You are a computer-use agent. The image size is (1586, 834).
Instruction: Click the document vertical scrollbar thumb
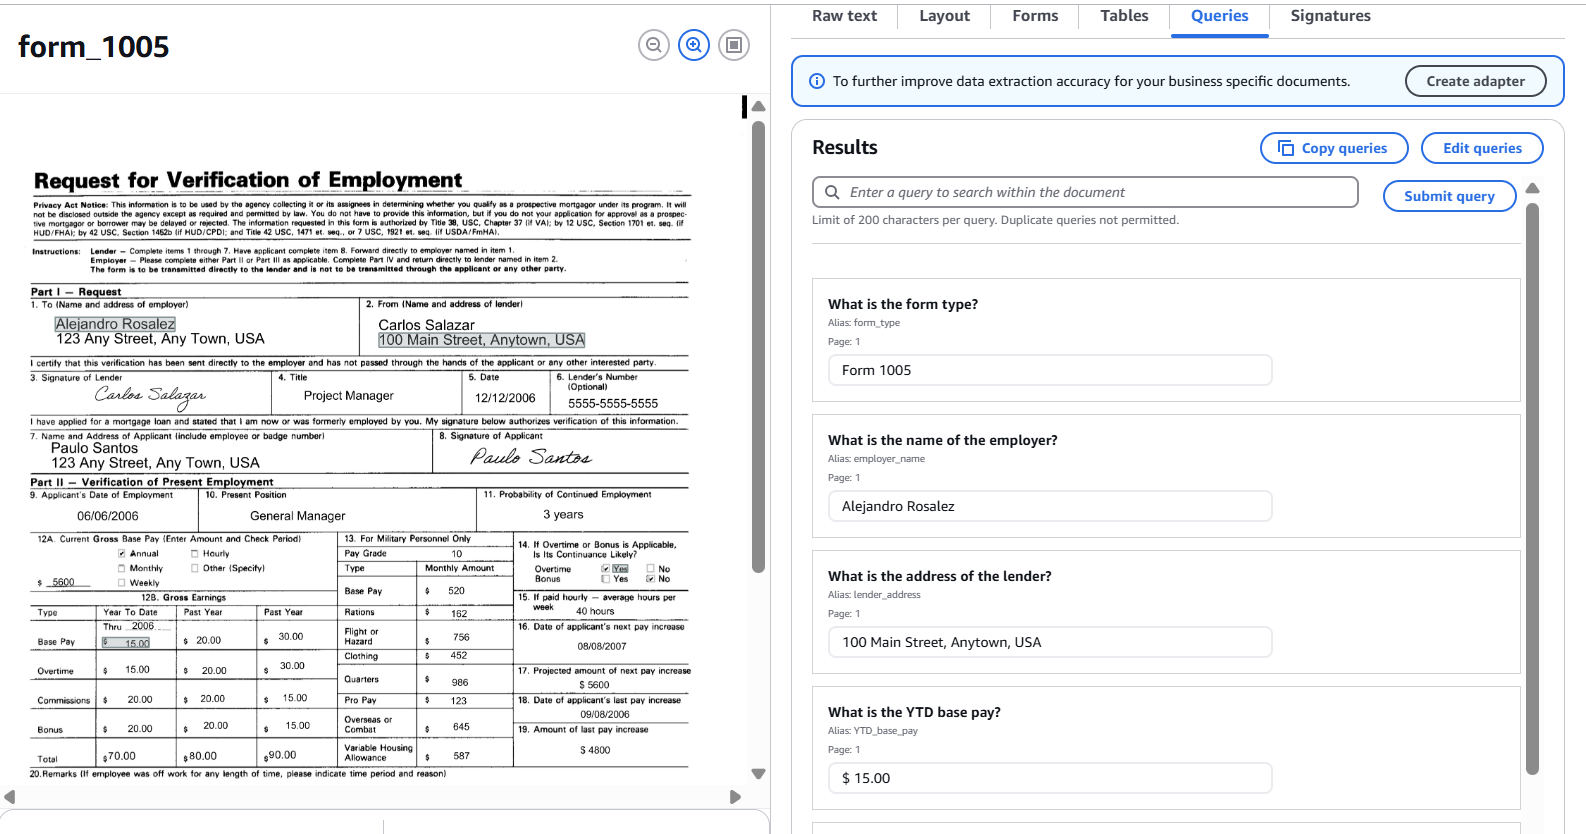pyautogui.click(x=758, y=345)
